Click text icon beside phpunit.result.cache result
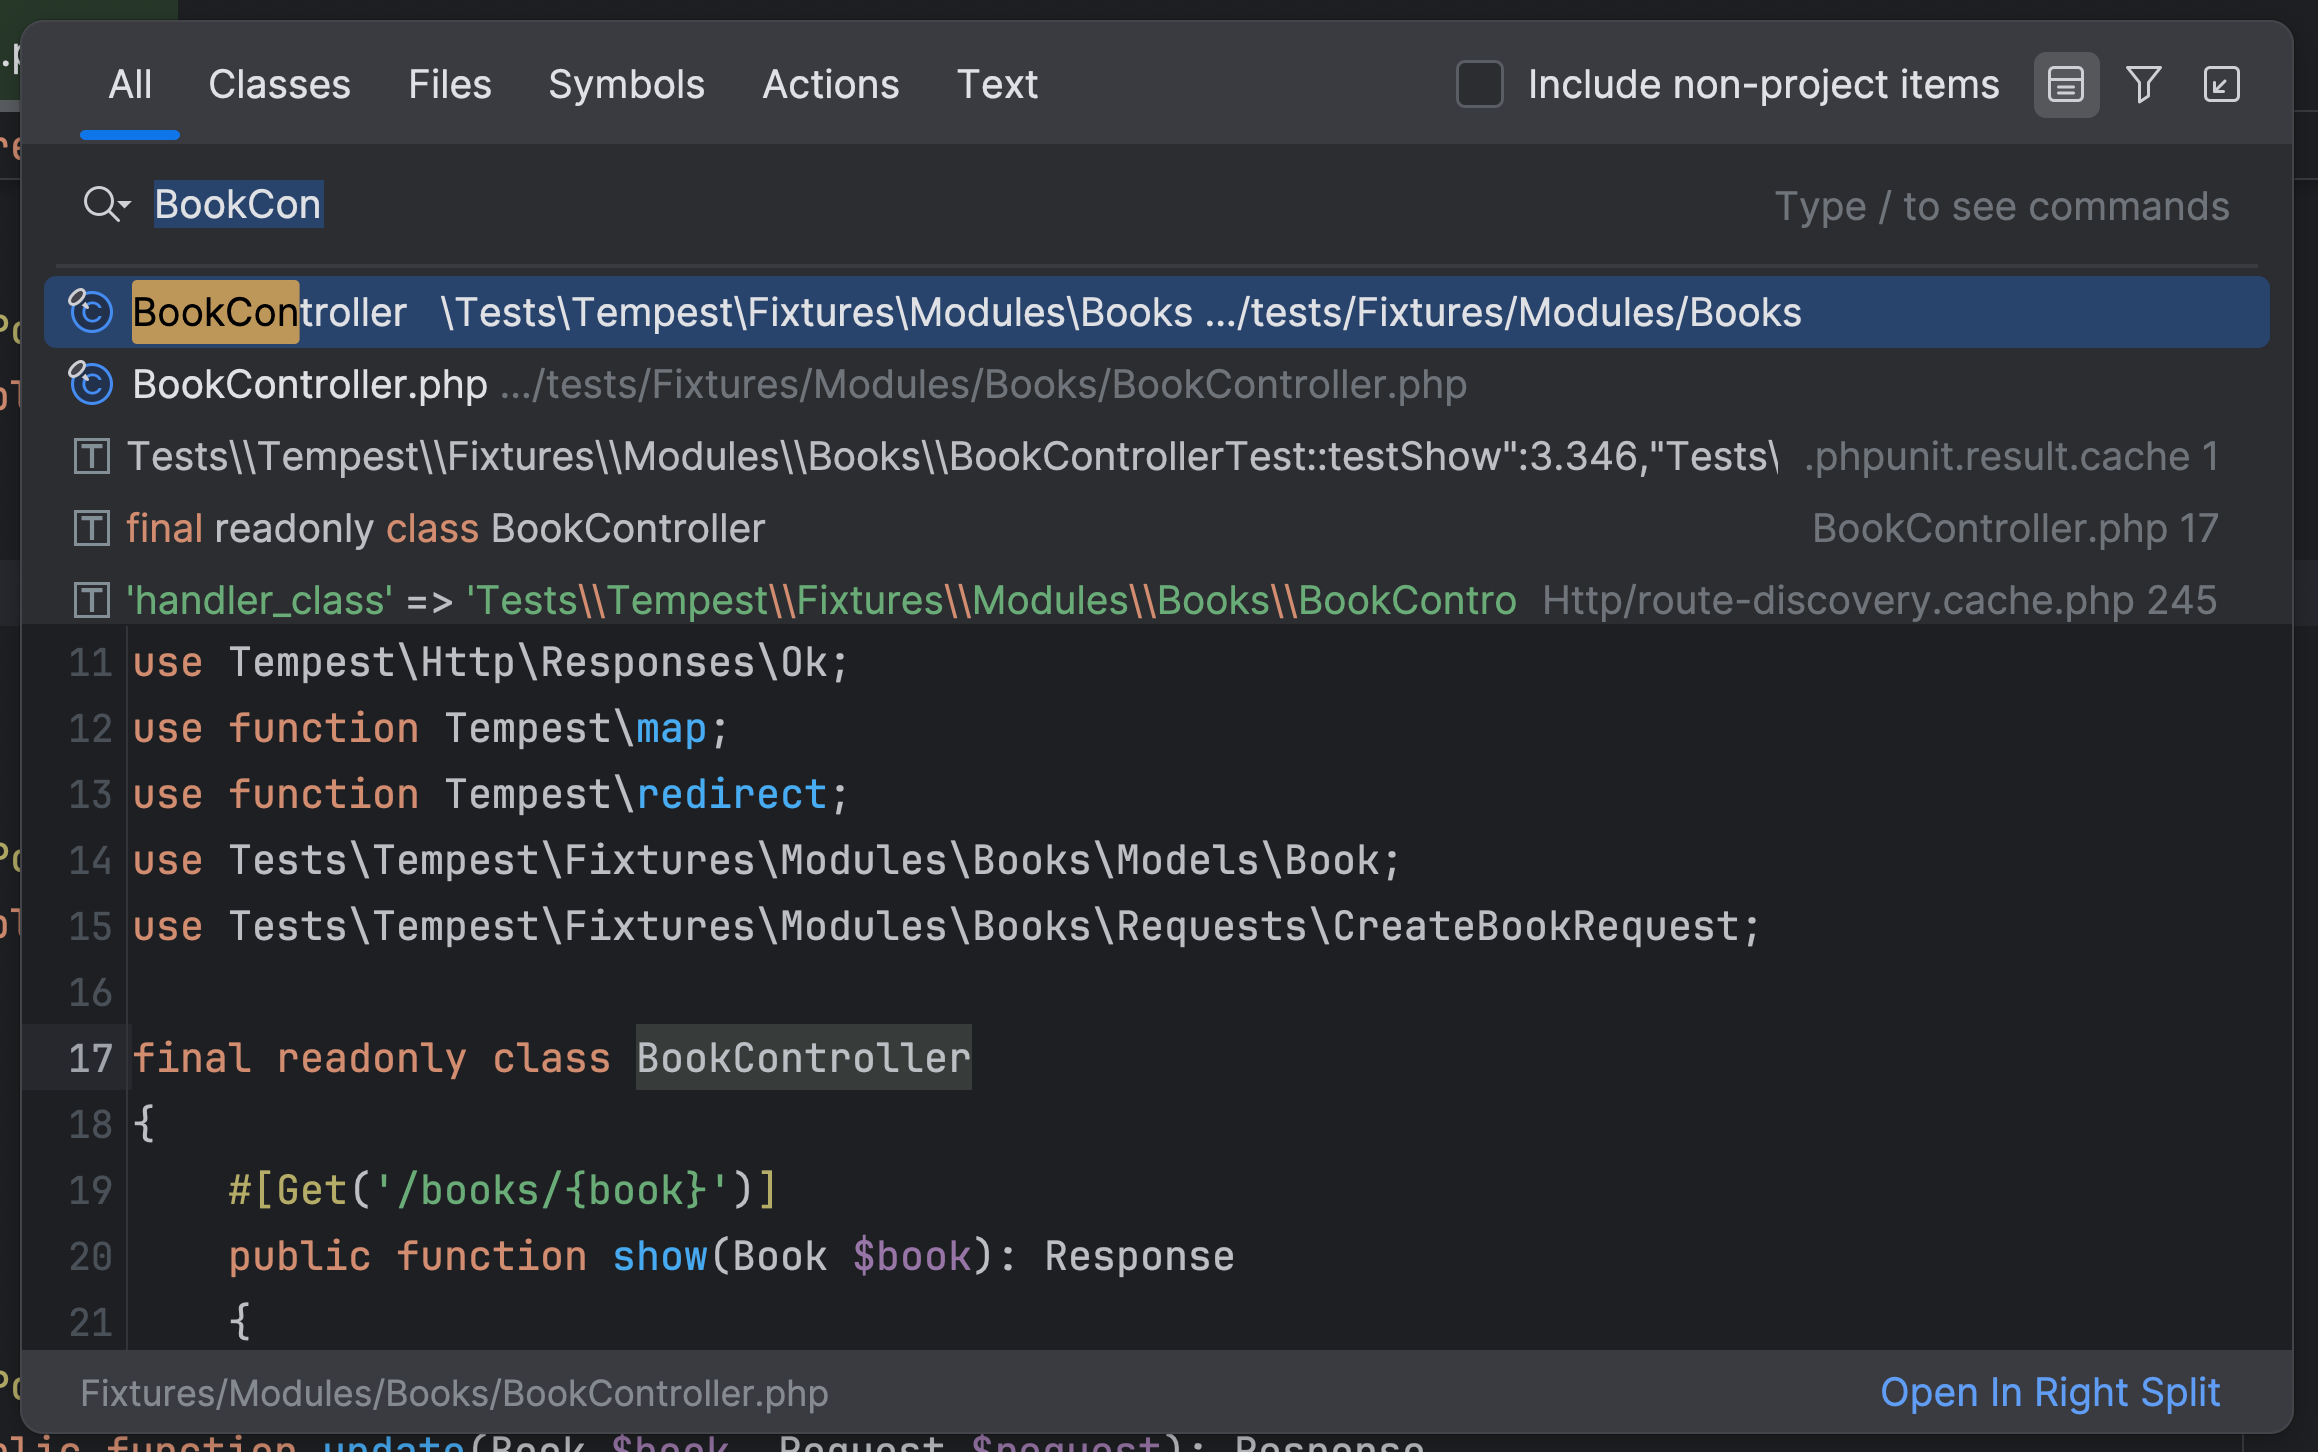This screenshot has height=1452, width=2318. point(91,457)
